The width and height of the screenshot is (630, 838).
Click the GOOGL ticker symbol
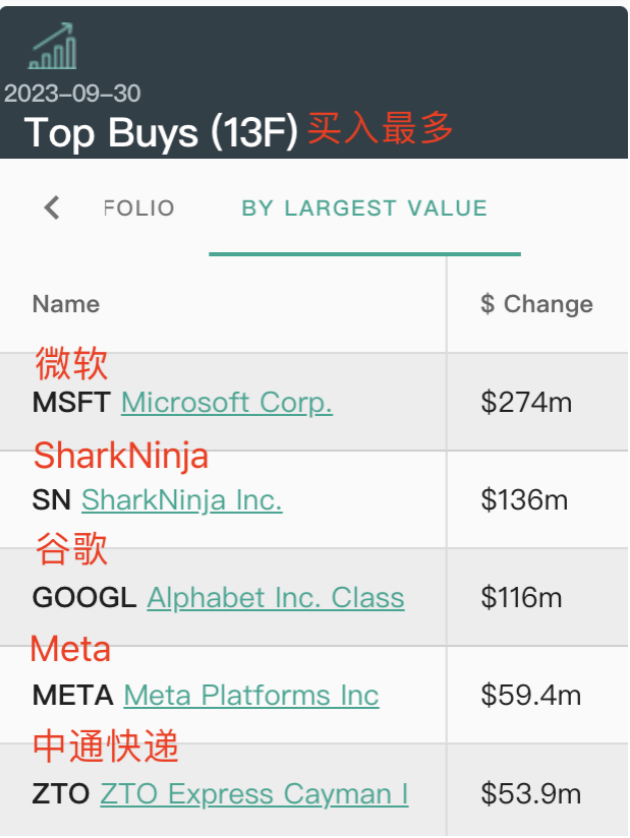[x=84, y=598]
